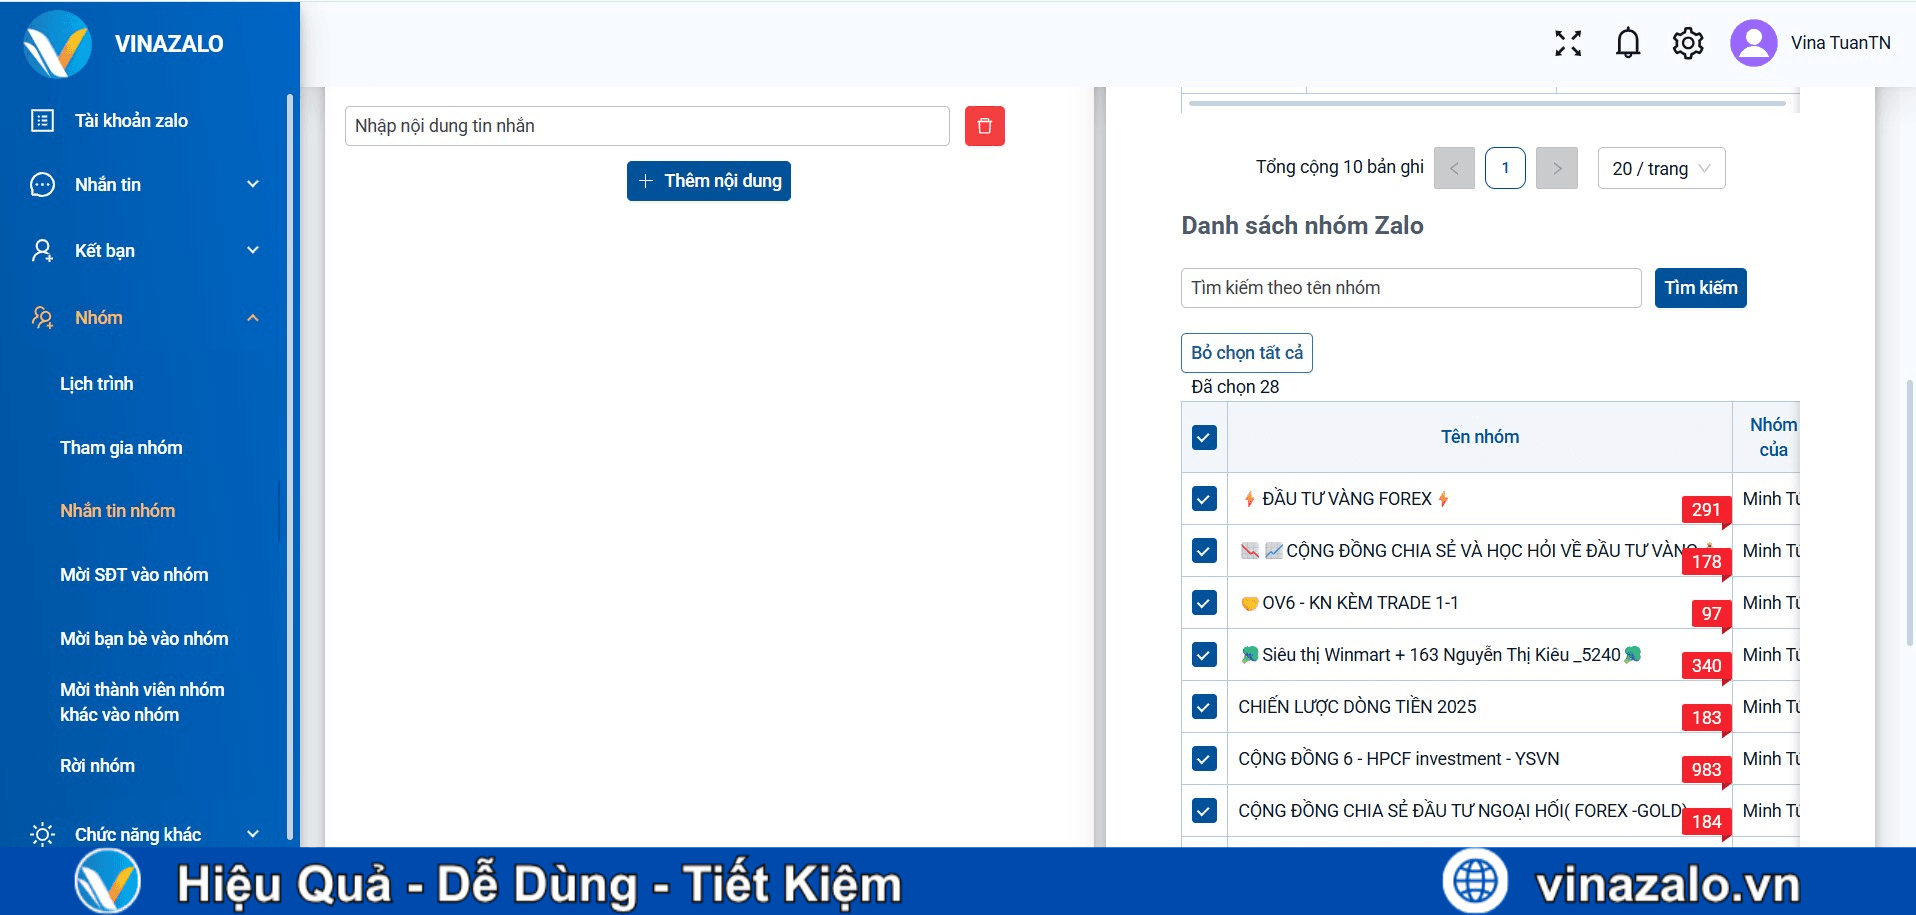Image resolution: width=1916 pixels, height=915 pixels.
Task: Click the fullscreen icon in the top bar
Action: coord(1567,43)
